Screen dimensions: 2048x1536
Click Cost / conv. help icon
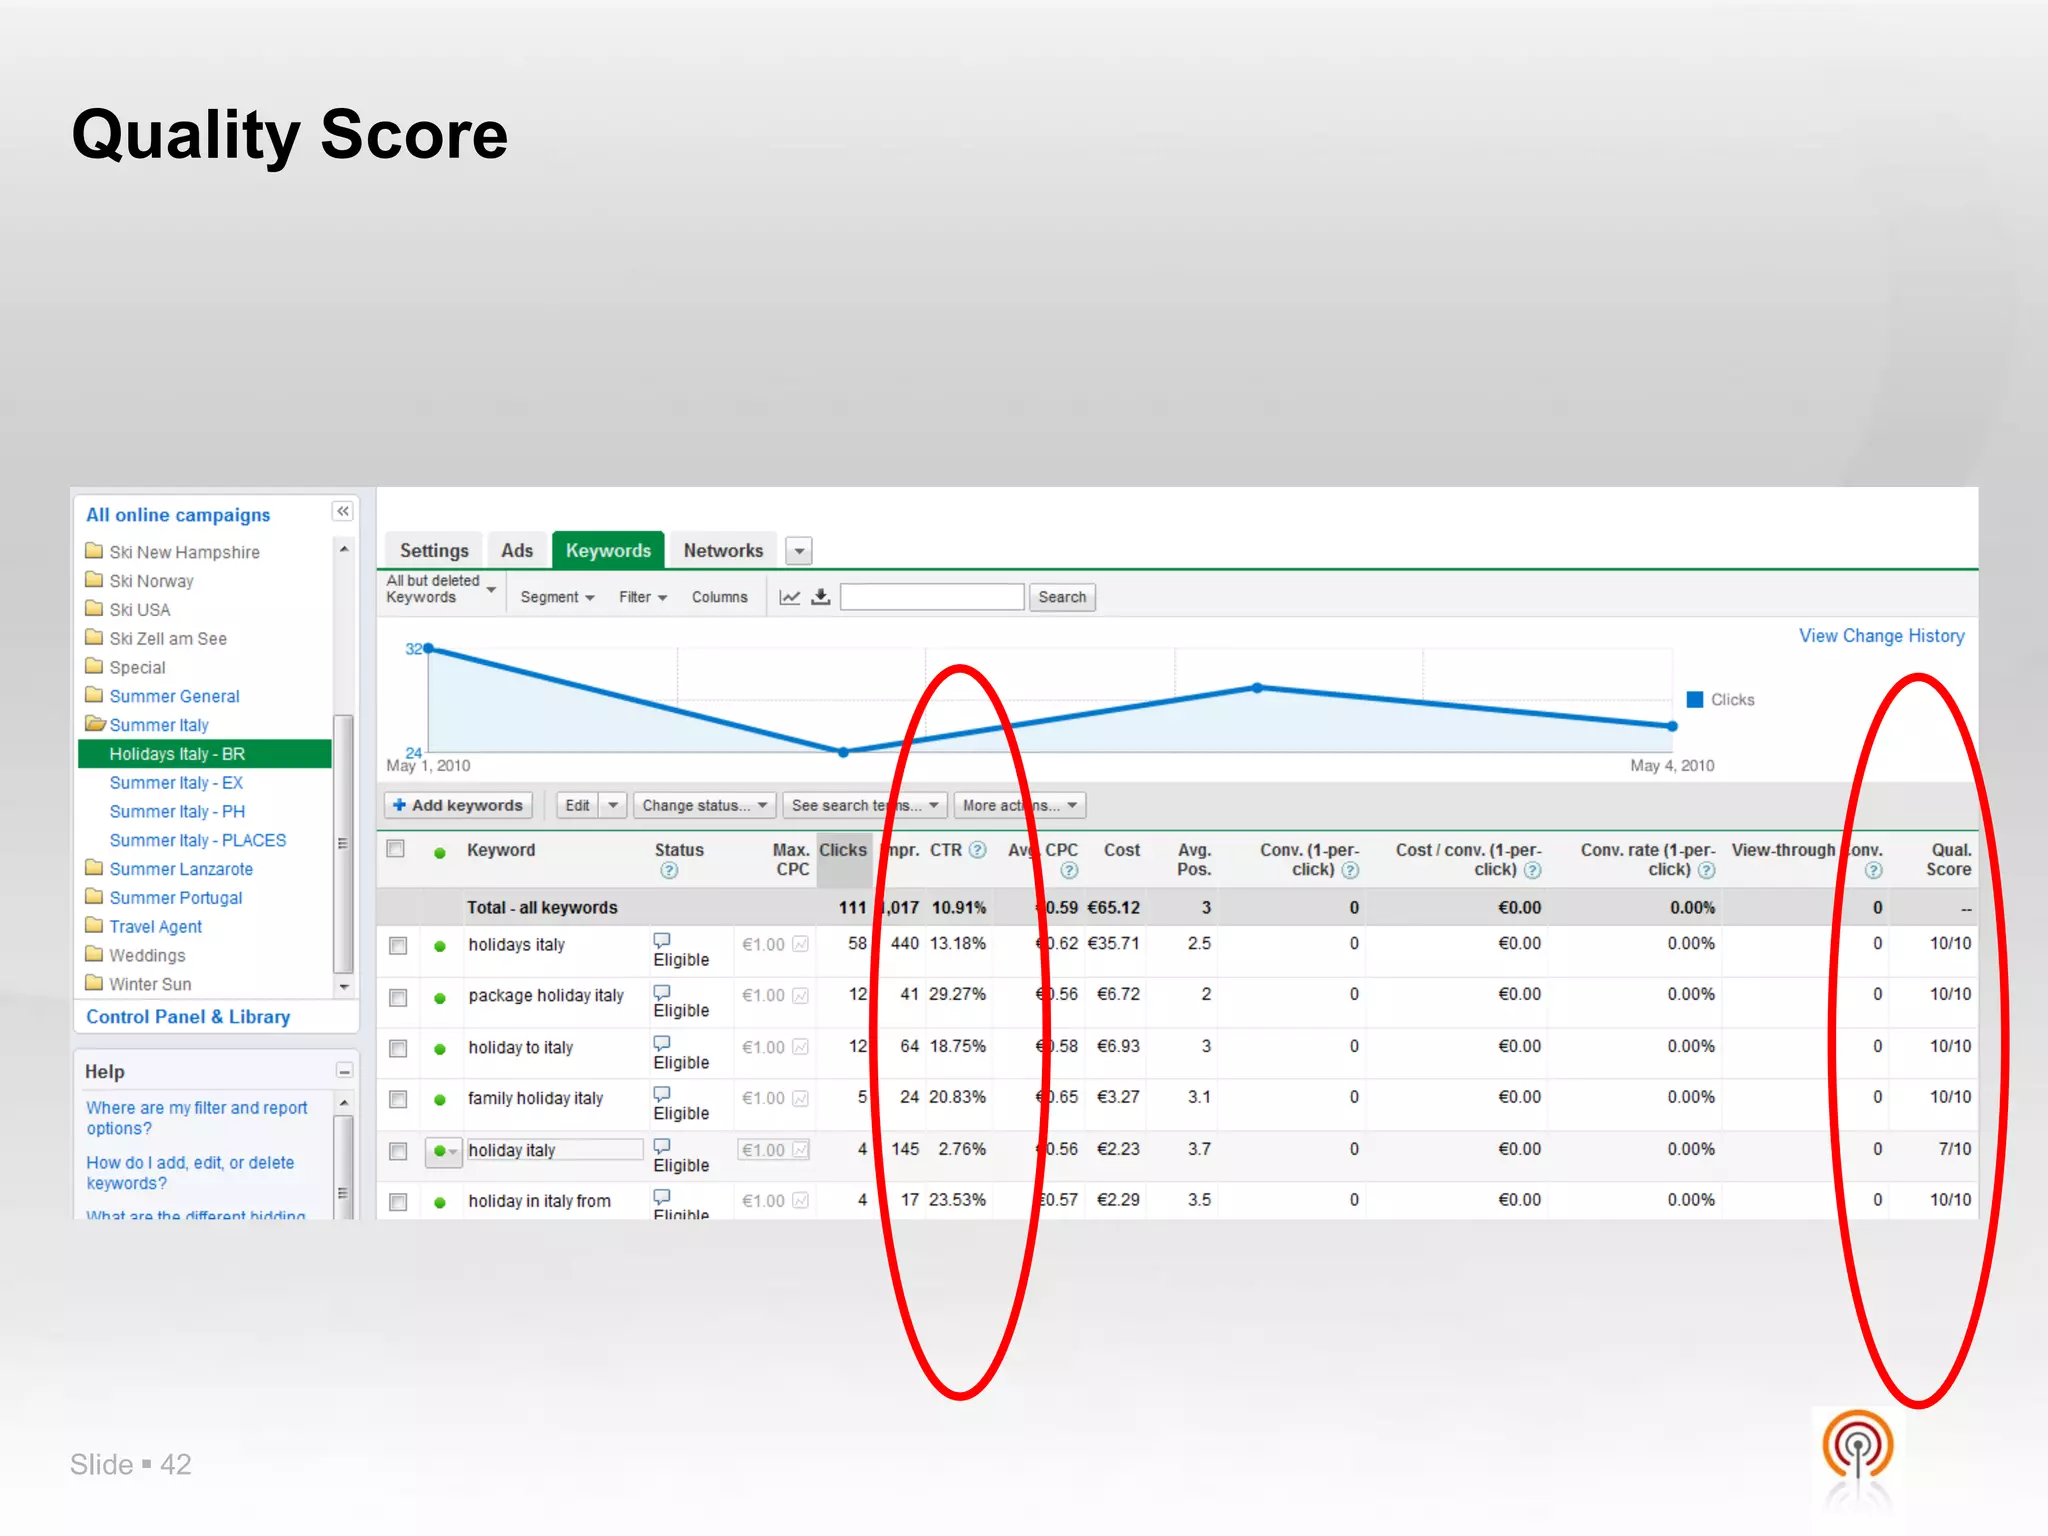pyautogui.click(x=1532, y=870)
